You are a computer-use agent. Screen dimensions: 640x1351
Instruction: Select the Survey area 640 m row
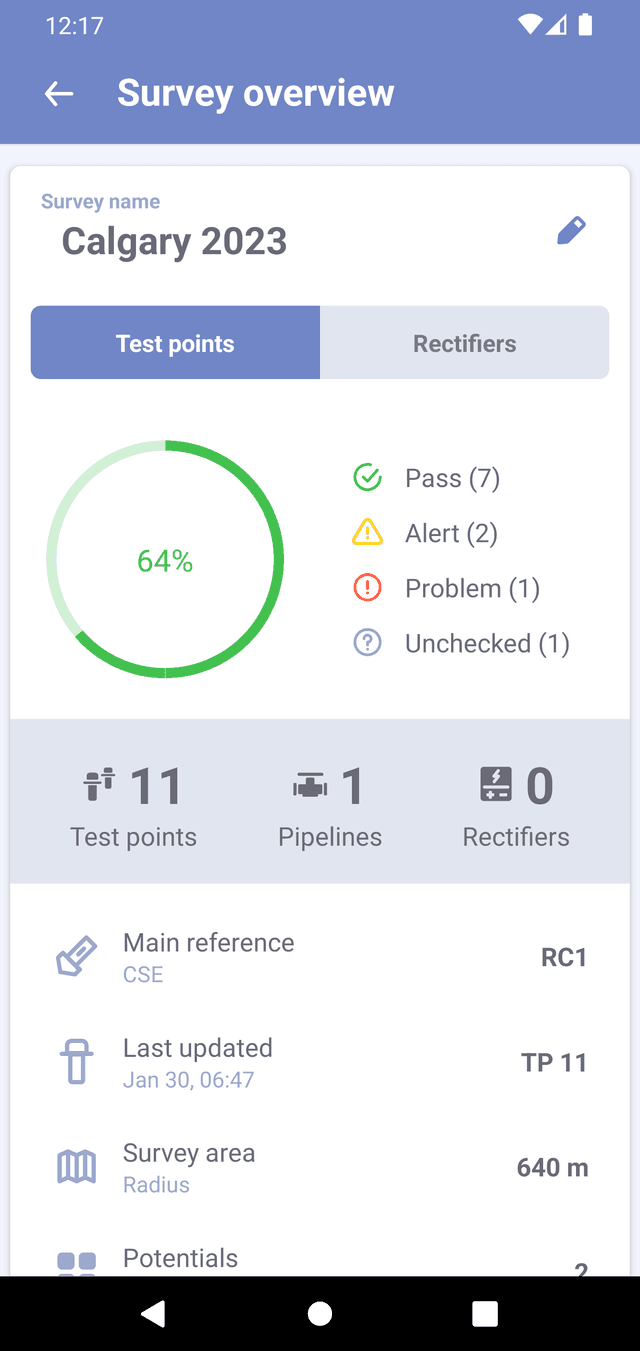320,1167
